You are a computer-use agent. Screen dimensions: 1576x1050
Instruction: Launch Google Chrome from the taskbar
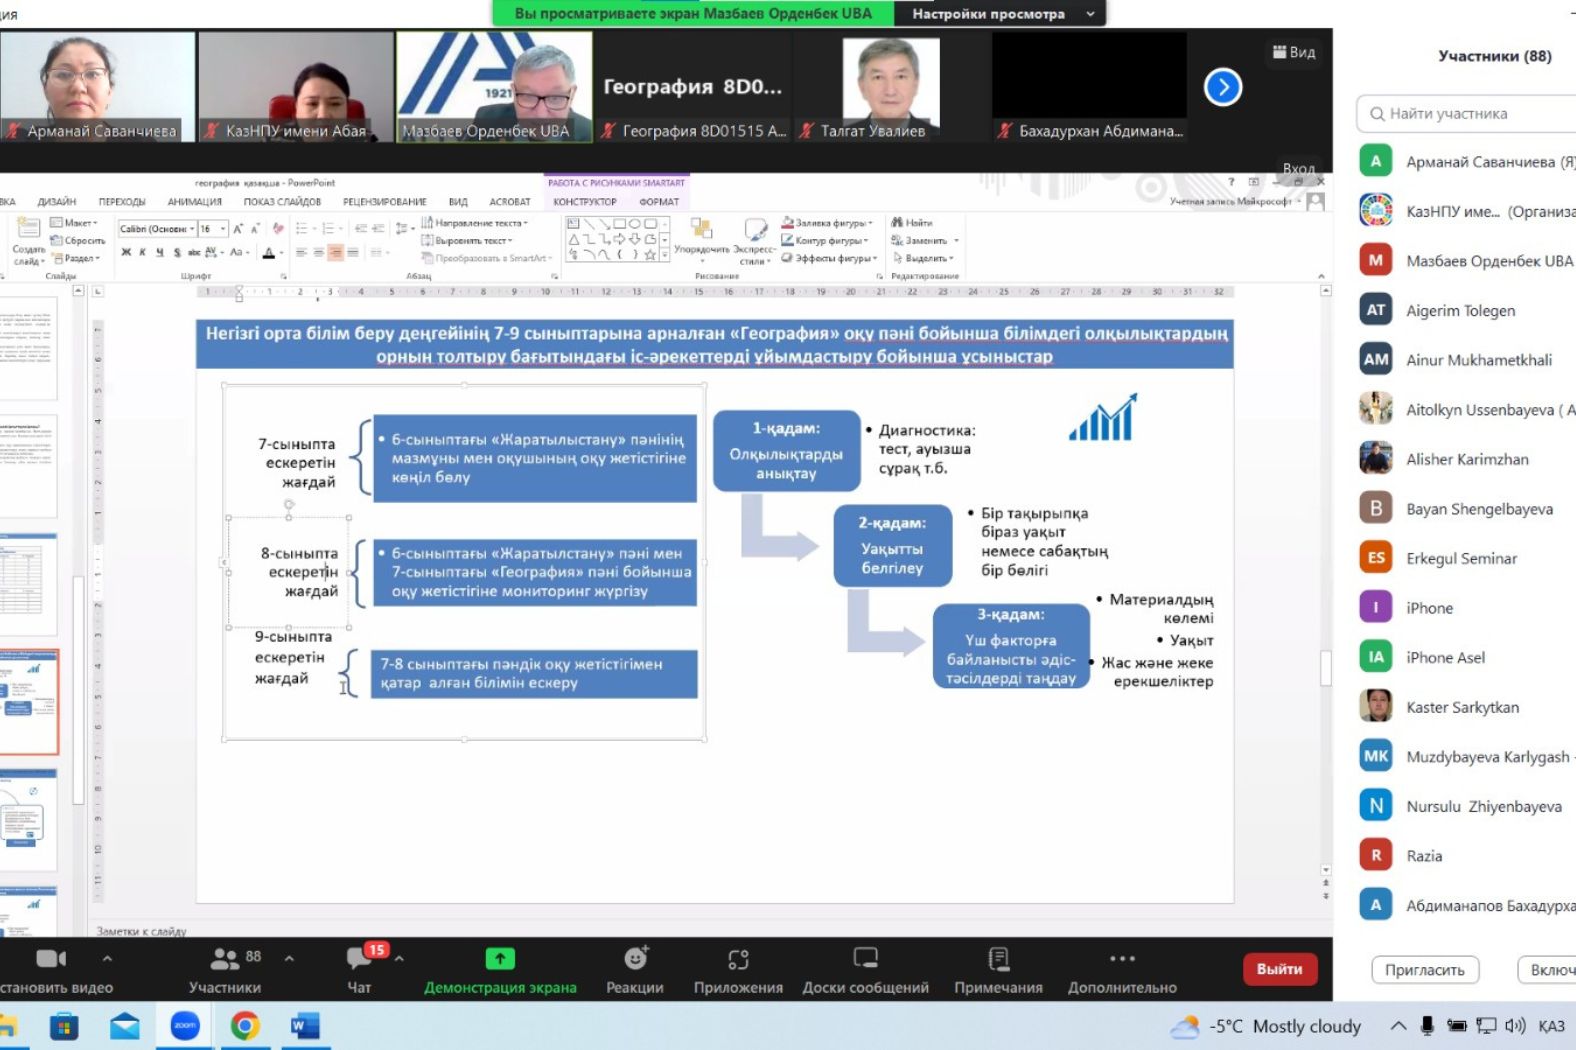coord(245,1026)
